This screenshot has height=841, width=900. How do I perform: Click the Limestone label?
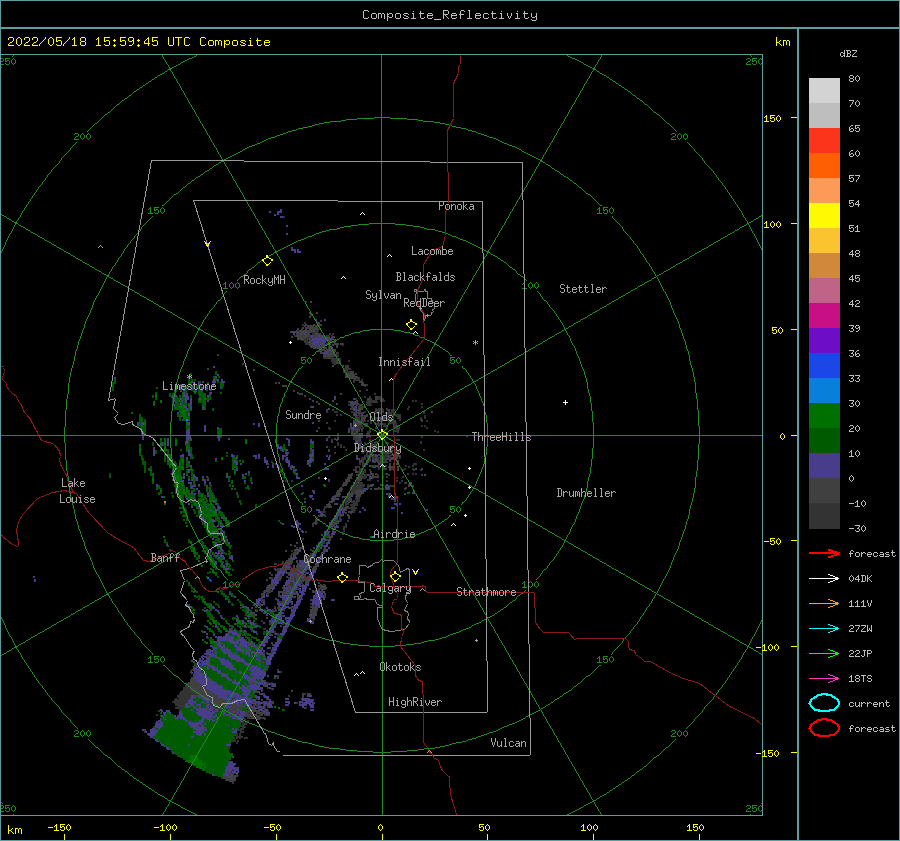pyautogui.click(x=189, y=386)
